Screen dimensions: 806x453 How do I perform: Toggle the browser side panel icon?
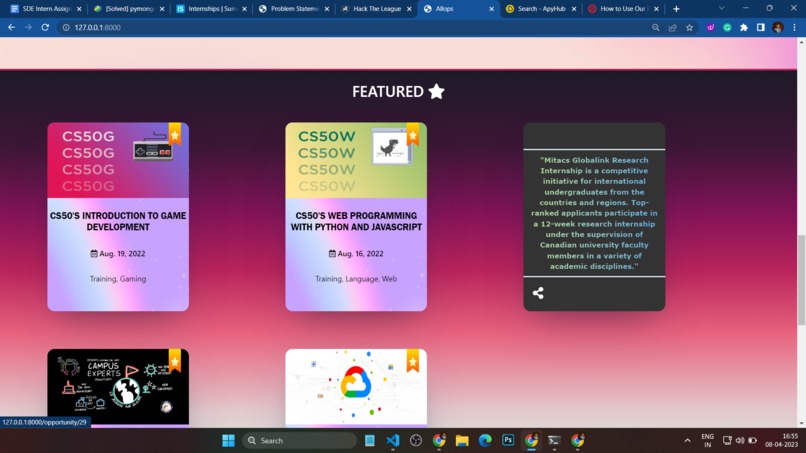pyautogui.click(x=761, y=27)
